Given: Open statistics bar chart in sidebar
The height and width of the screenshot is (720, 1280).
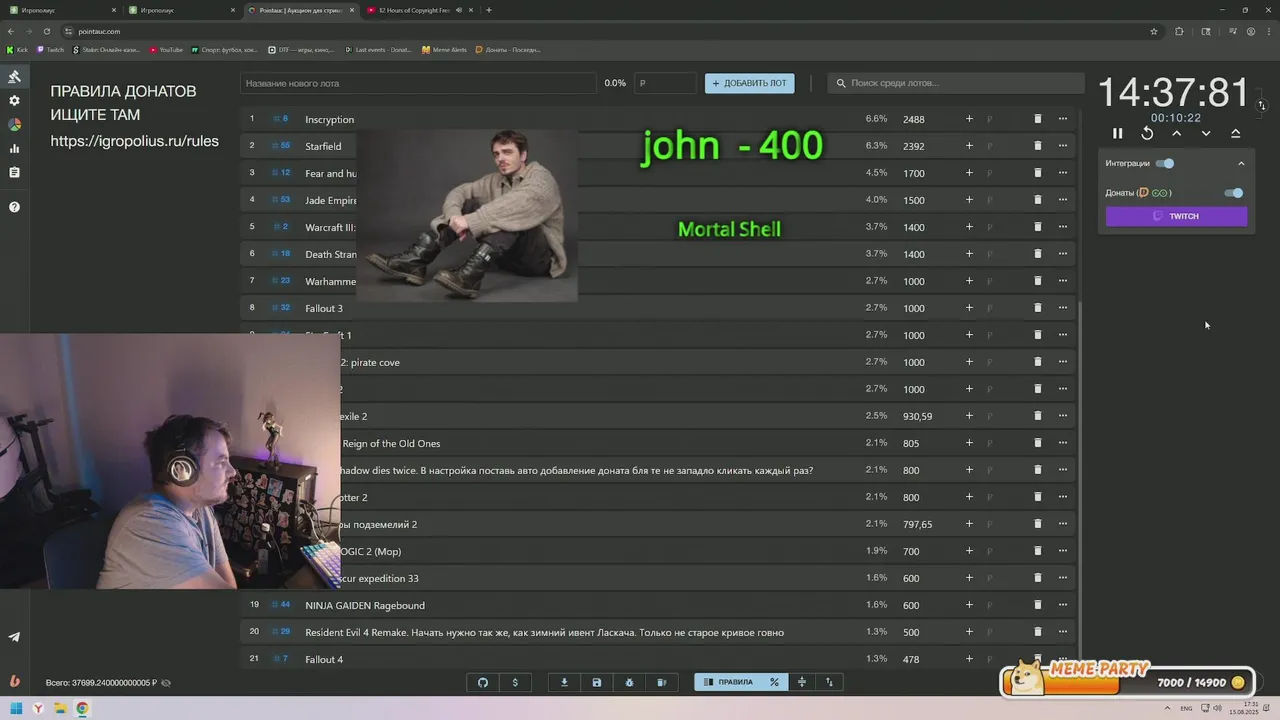Looking at the screenshot, I should click(14, 149).
